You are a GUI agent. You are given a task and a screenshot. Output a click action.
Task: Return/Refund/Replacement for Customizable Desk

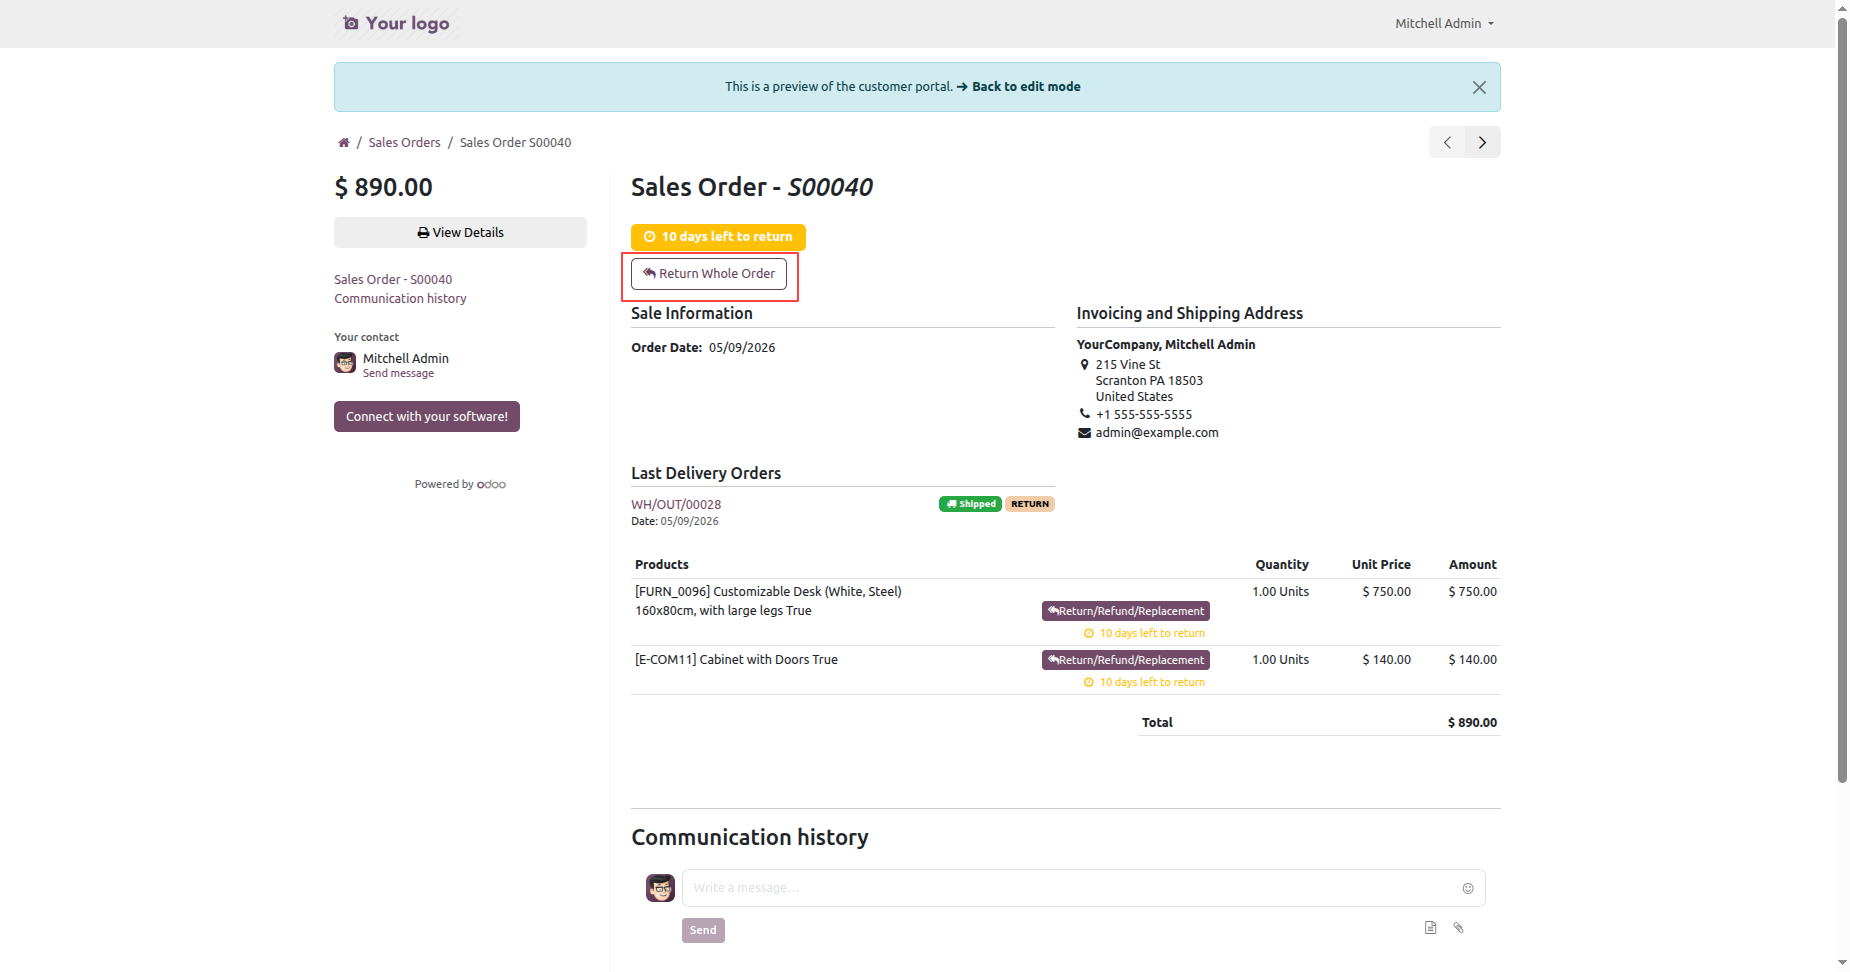pyautogui.click(x=1126, y=611)
